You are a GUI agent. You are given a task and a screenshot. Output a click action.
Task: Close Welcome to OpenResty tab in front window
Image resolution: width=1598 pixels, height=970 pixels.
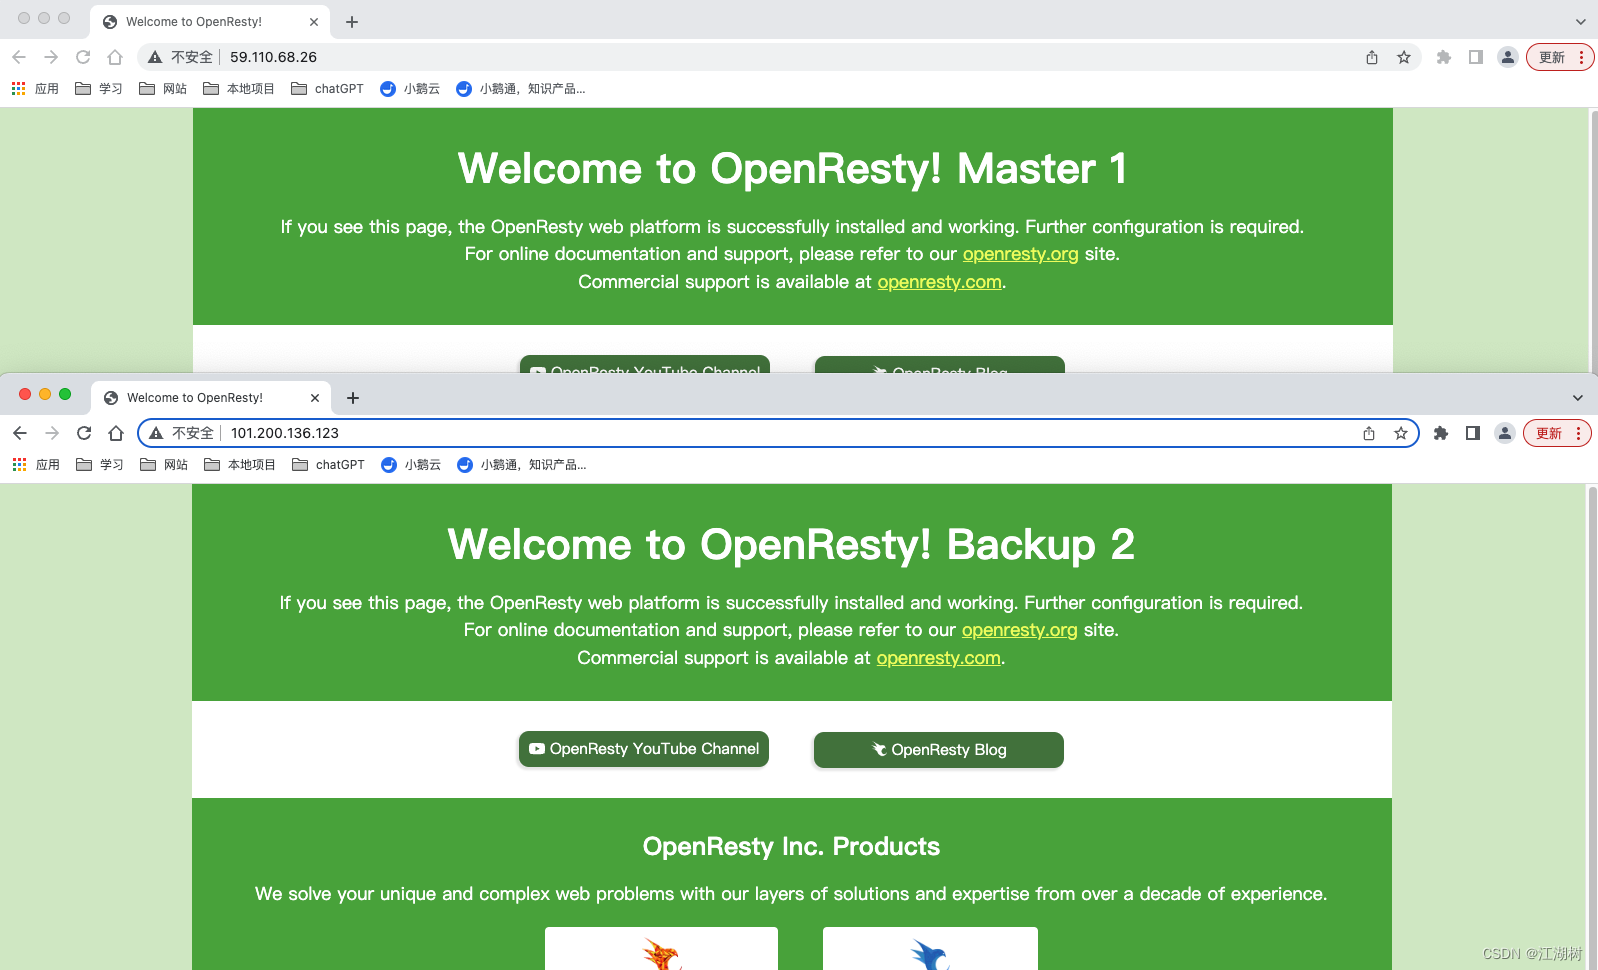315,398
